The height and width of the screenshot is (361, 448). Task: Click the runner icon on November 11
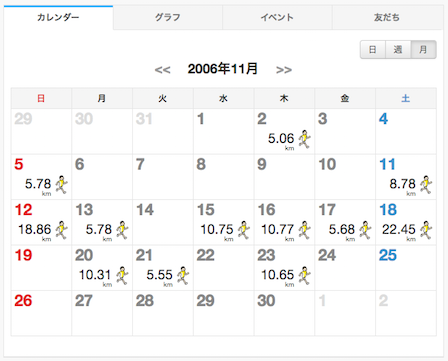tap(426, 185)
